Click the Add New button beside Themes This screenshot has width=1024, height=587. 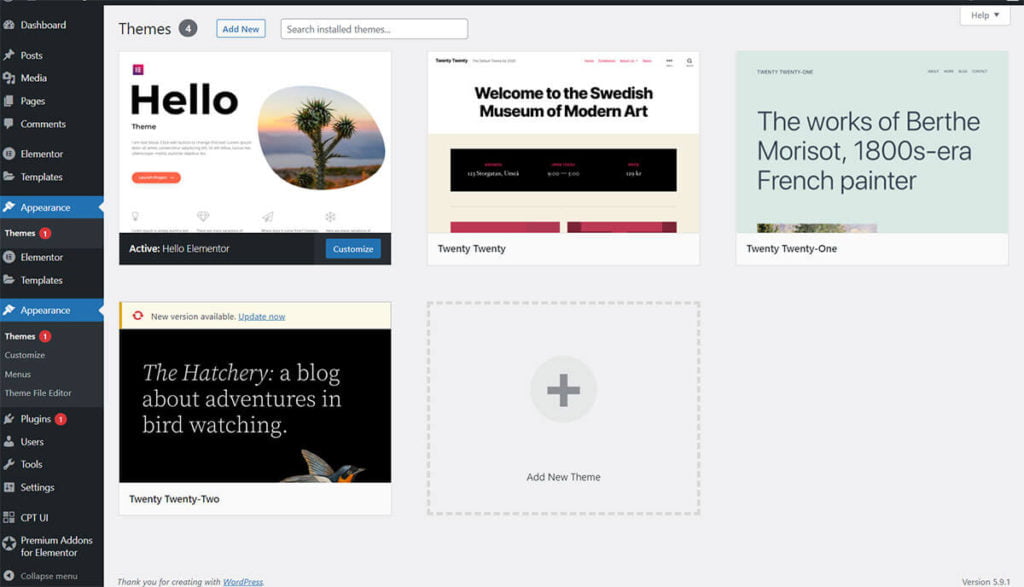tap(241, 29)
